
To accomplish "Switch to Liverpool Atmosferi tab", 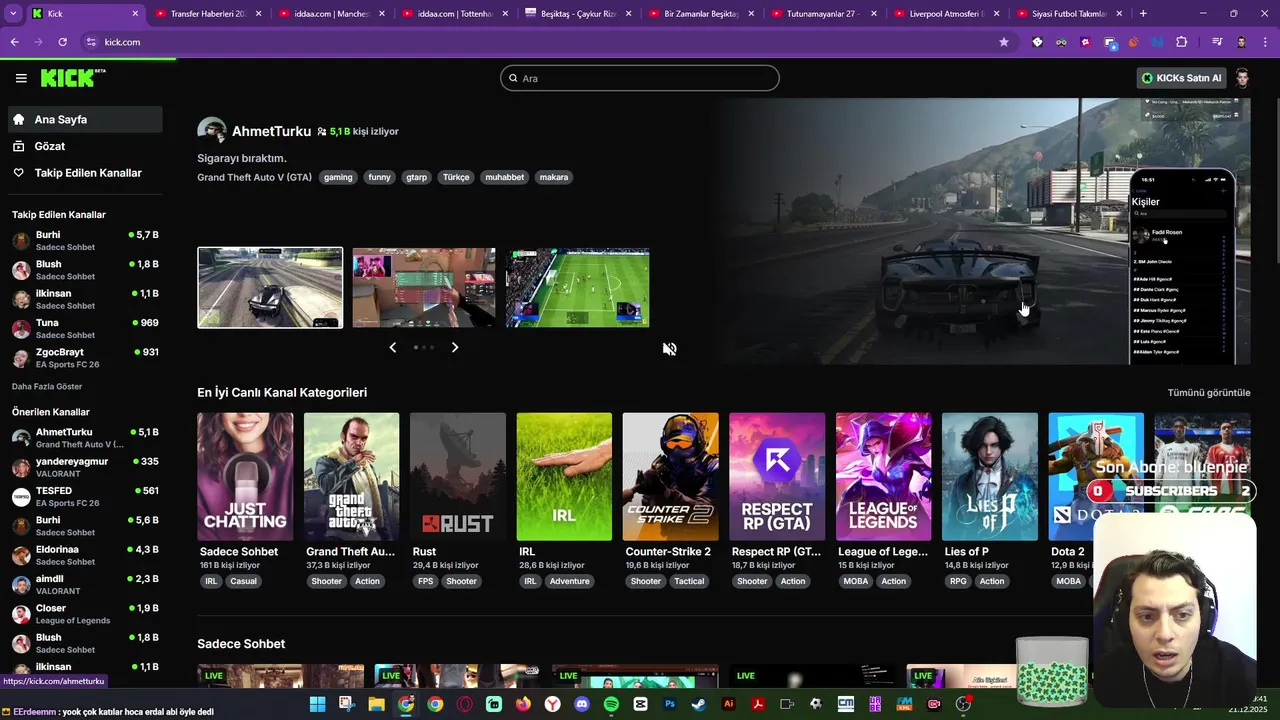I will tap(946, 14).
